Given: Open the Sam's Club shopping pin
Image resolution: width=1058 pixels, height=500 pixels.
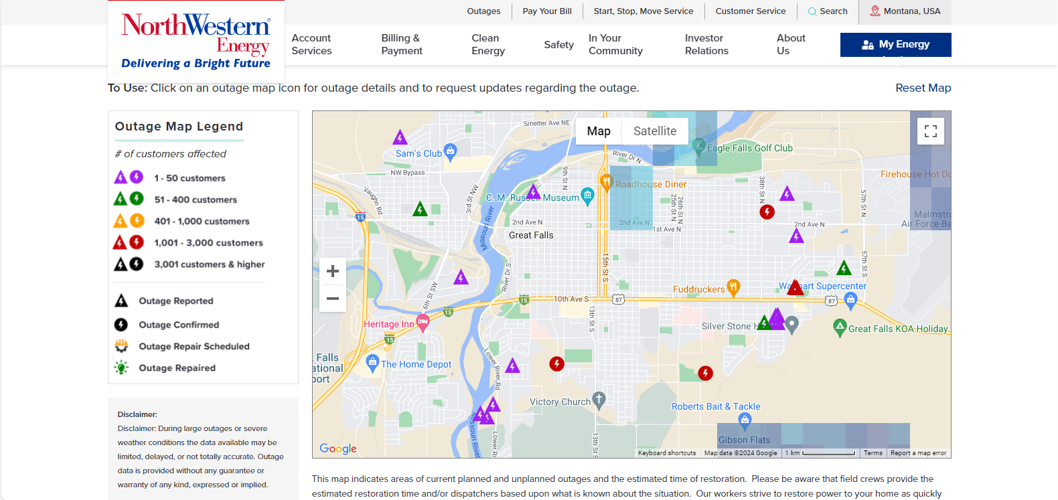Looking at the screenshot, I should pos(451,150).
